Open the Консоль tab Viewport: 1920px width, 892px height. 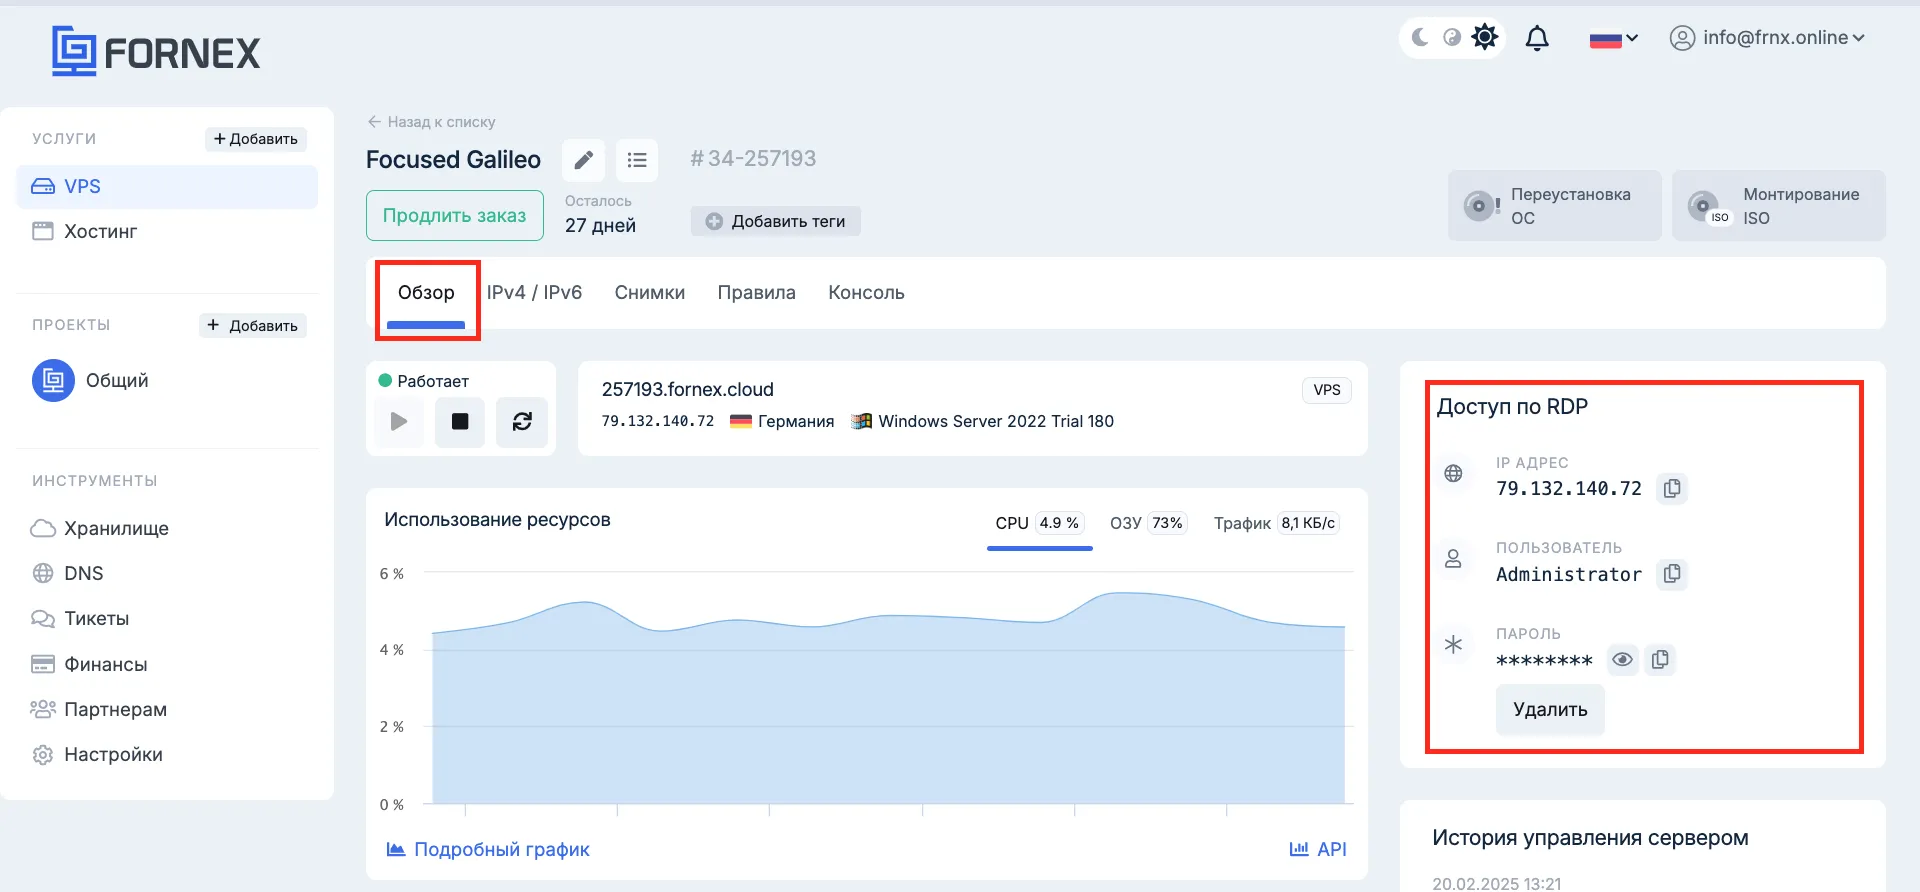click(866, 293)
